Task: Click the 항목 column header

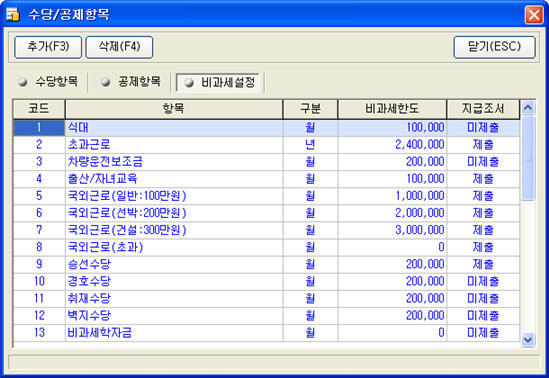Action: coord(174,109)
